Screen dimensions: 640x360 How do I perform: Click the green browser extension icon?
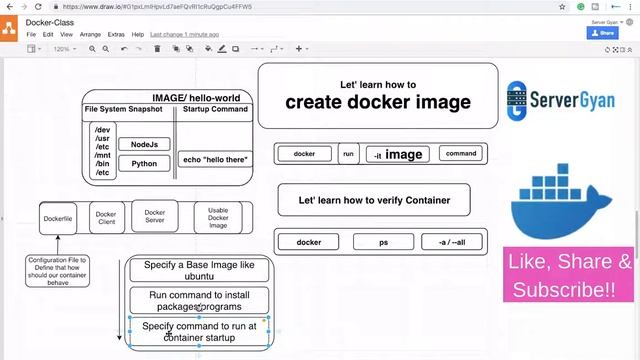(x=580, y=7)
